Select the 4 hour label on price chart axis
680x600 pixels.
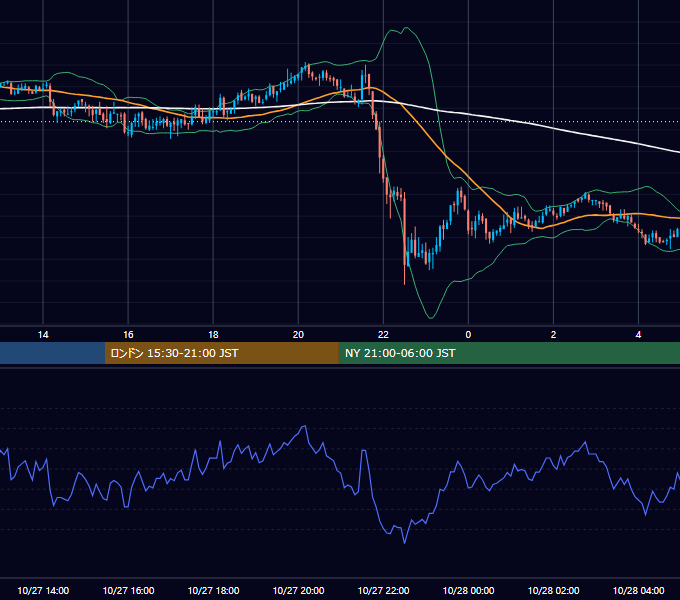(x=638, y=335)
